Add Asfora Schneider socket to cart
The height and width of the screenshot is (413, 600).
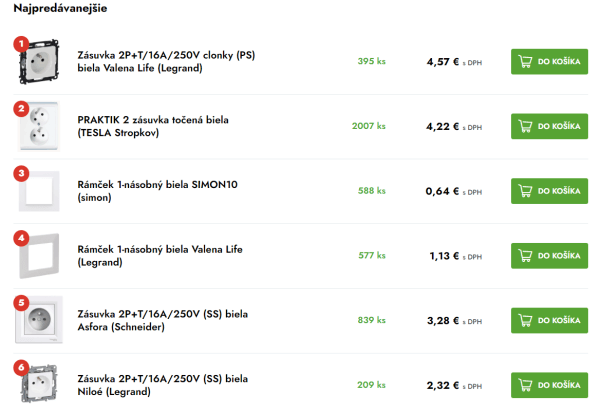pyautogui.click(x=549, y=320)
